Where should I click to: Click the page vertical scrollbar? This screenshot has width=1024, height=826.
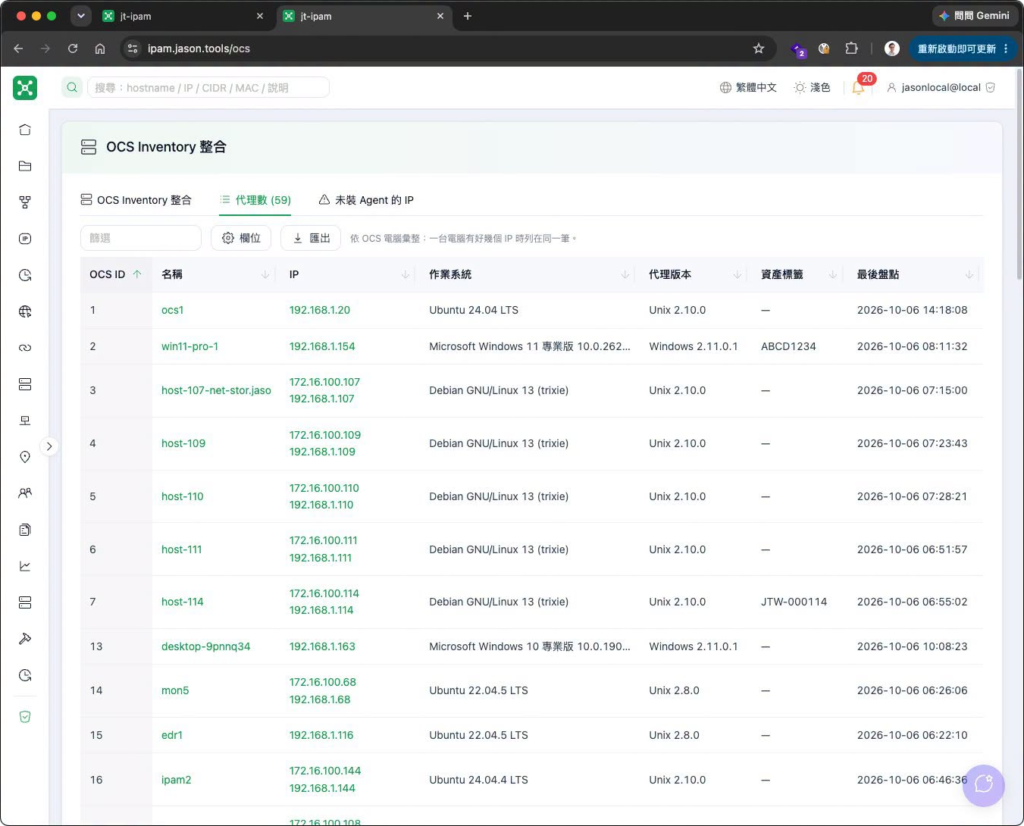point(1019,173)
